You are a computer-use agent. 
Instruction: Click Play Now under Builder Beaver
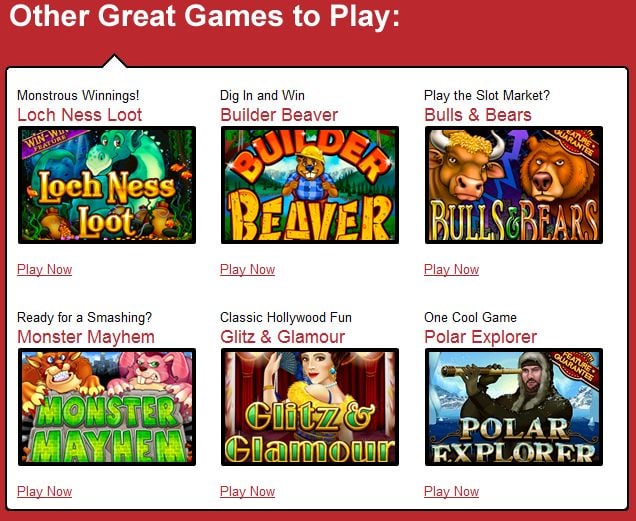pyautogui.click(x=247, y=270)
